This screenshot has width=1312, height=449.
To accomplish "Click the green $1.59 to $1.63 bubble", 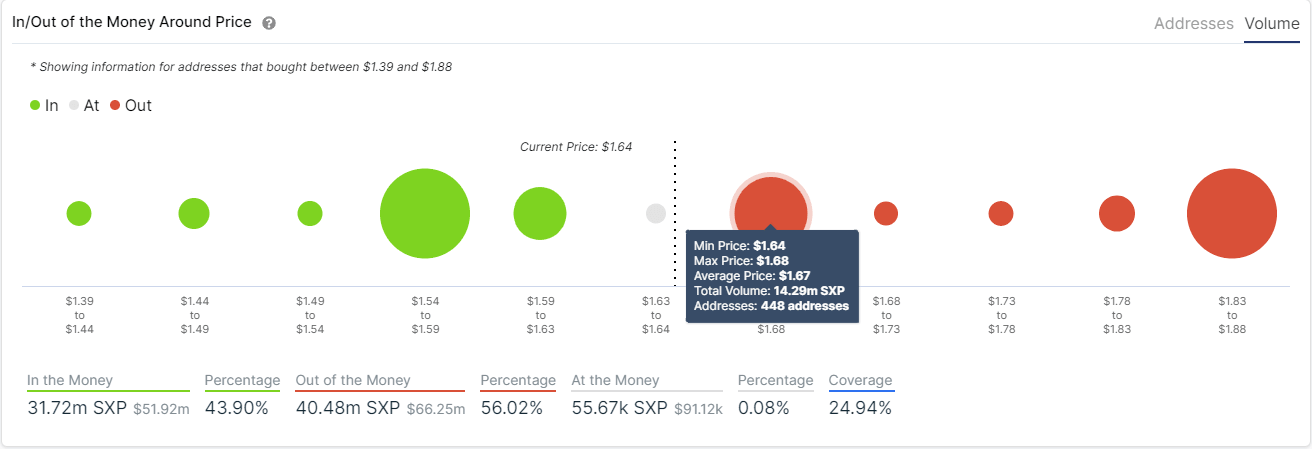I will (540, 213).
